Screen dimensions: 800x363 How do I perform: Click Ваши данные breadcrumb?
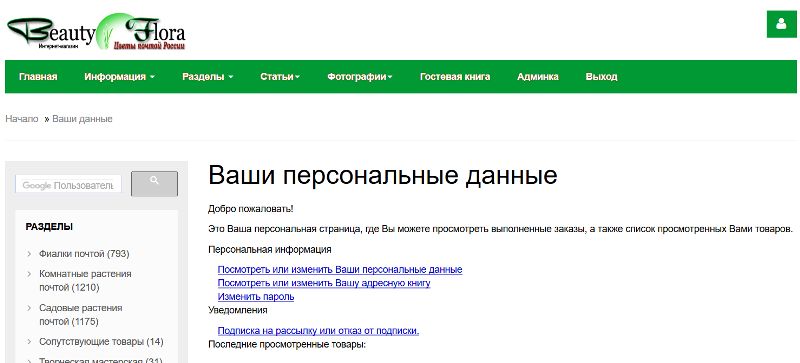click(x=82, y=119)
